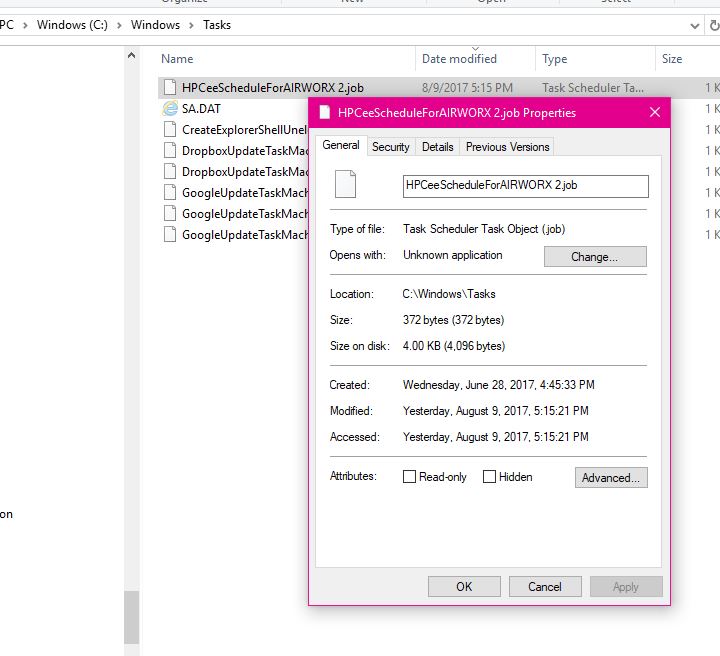720x656 pixels.
Task: Click the third GoogleUpdateTaskMach file icon
Action: click(170, 235)
